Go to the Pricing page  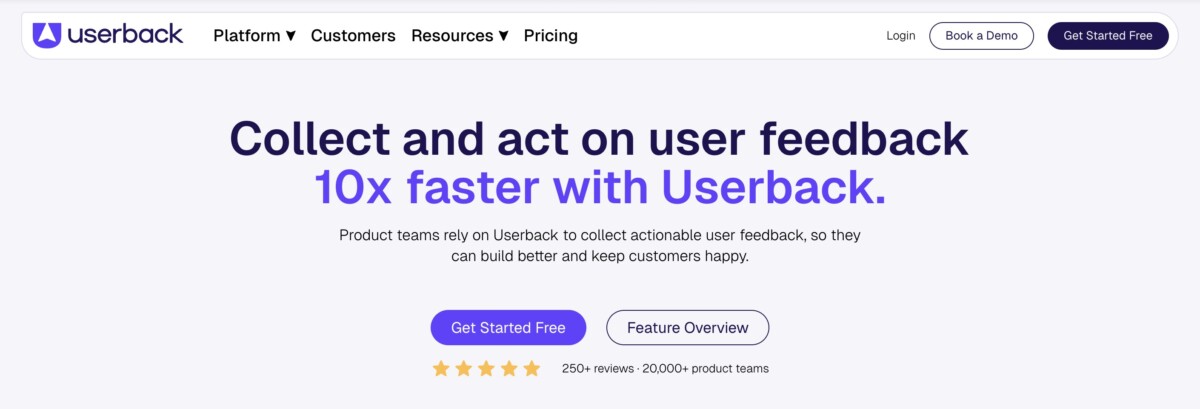(x=551, y=36)
